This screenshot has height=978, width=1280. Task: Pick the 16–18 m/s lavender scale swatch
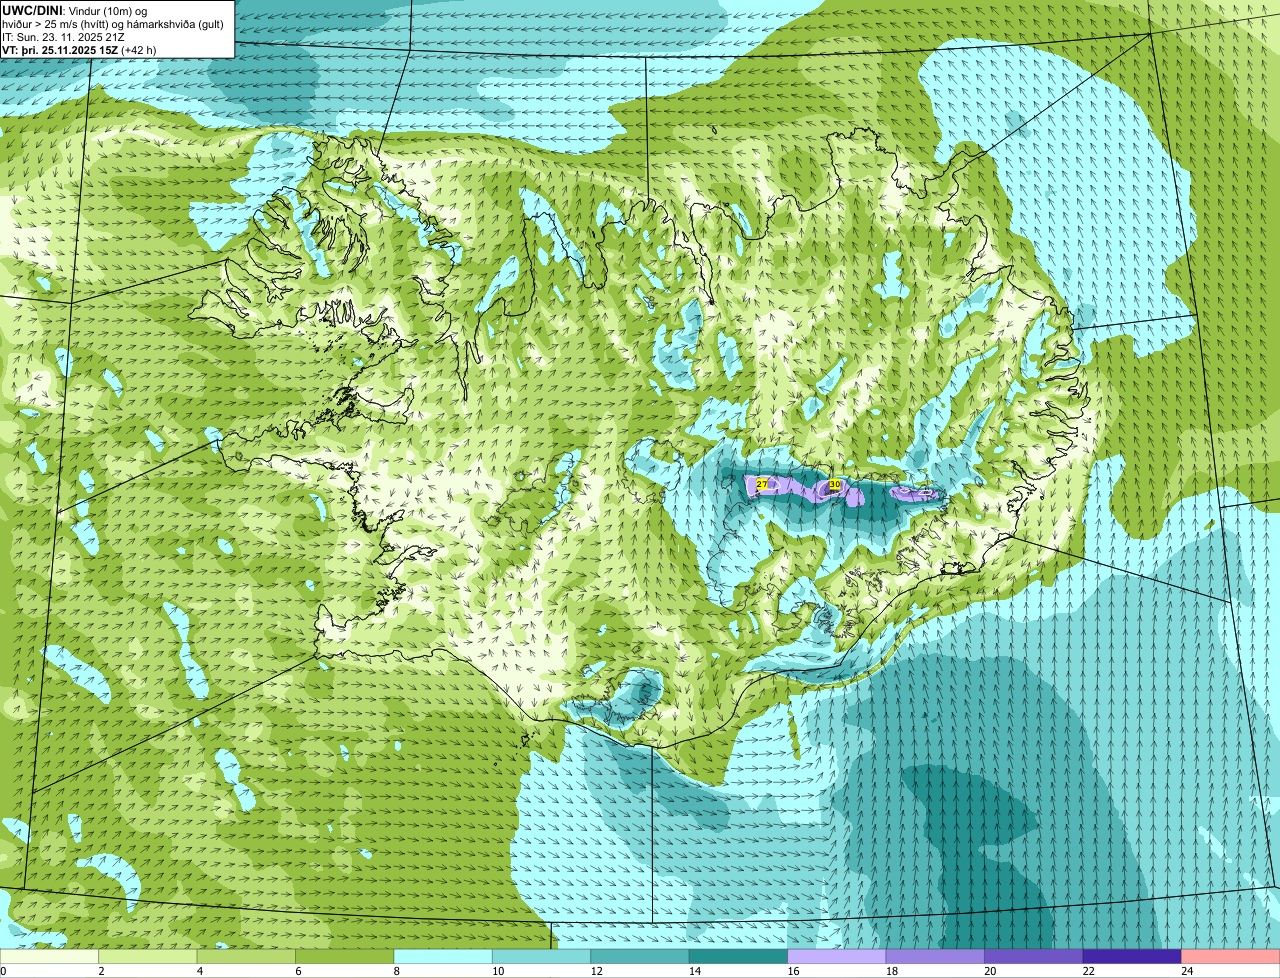[x=837, y=956]
